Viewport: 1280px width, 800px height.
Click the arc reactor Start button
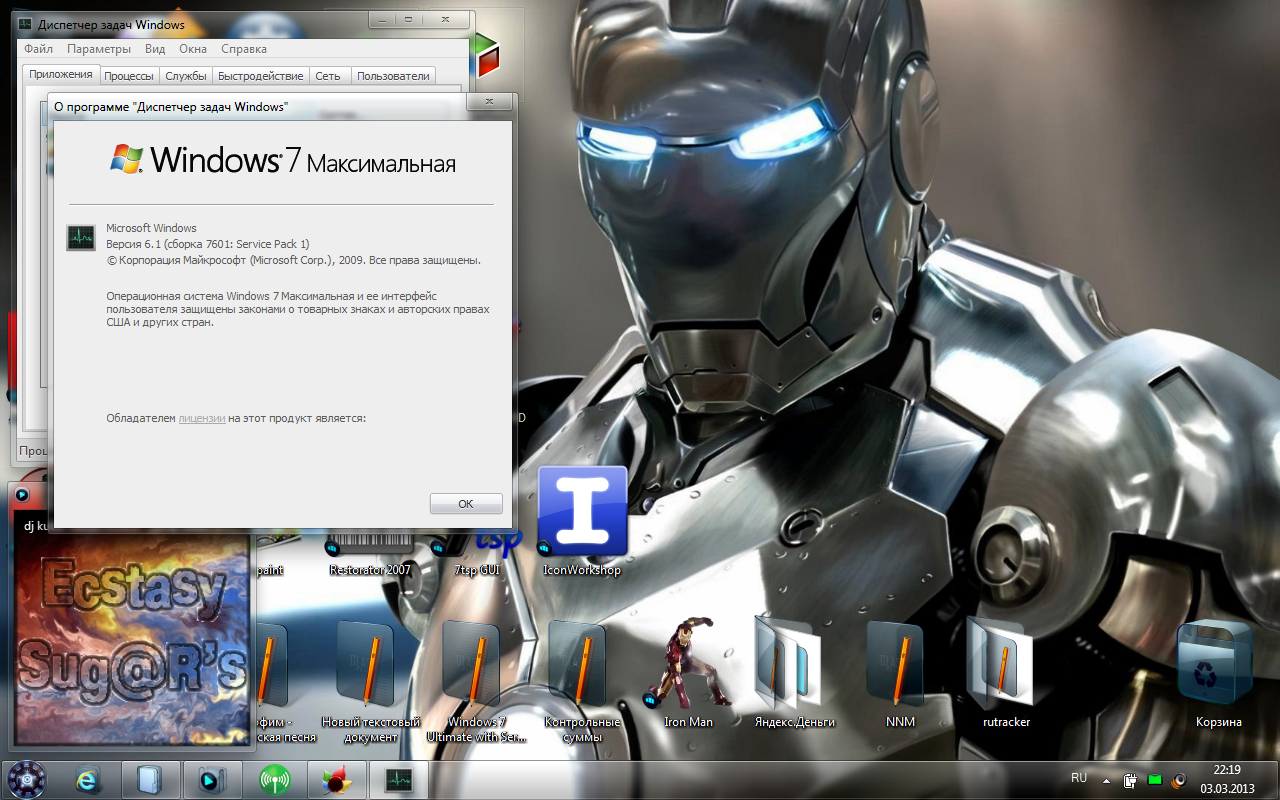coord(27,780)
